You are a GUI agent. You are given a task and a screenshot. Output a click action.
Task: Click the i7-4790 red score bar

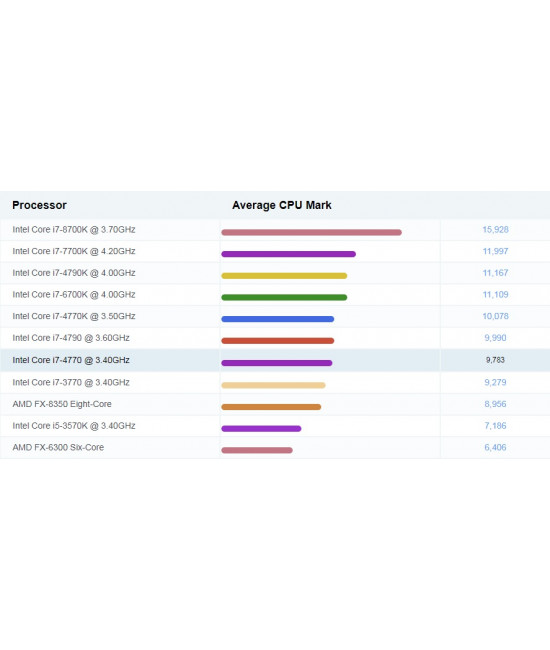pyautogui.click(x=278, y=341)
